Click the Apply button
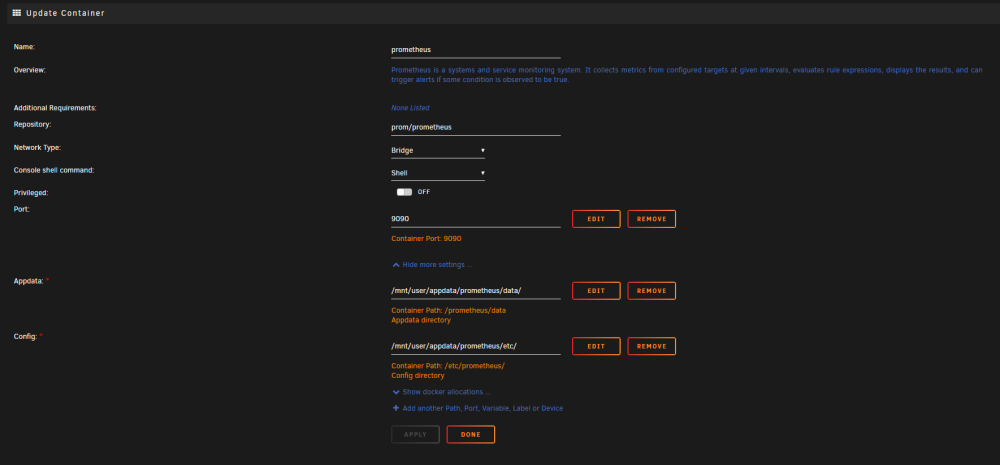Screen dimensions: 1000x465 [415, 434]
